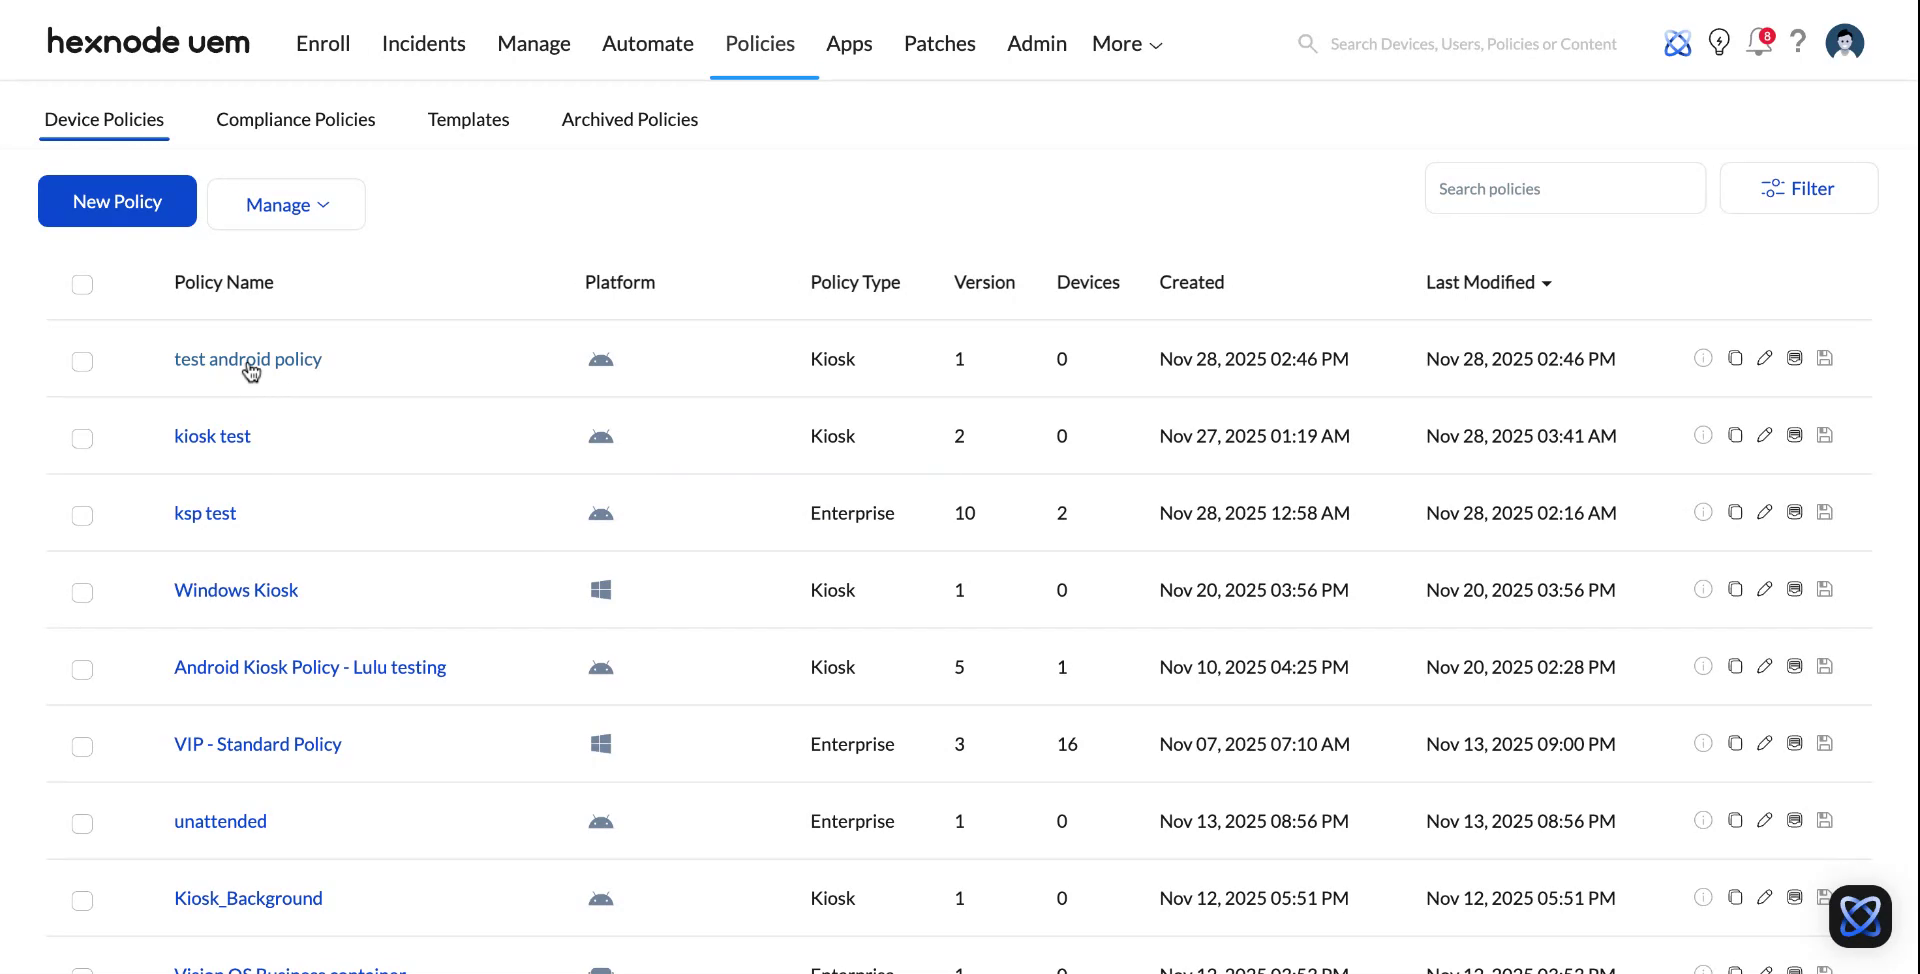Expand the More menu in the navigation
This screenshot has width=1920, height=974.
pos(1126,43)
